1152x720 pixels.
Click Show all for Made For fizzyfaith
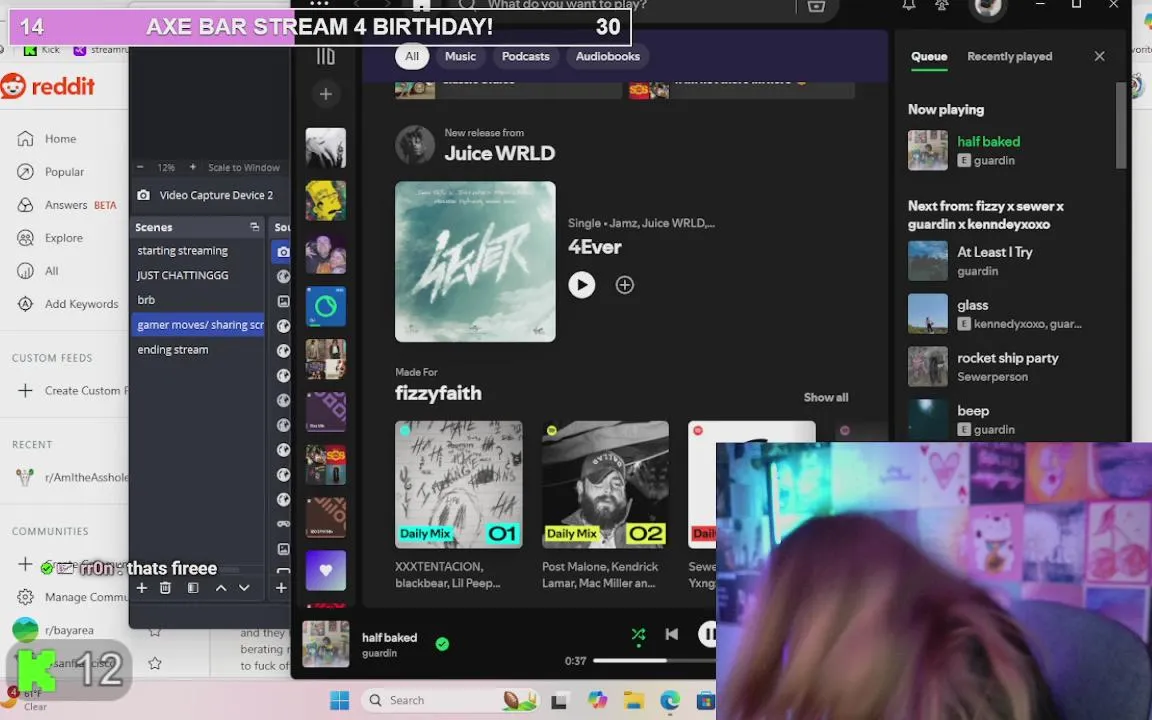(x=826, y=397)
